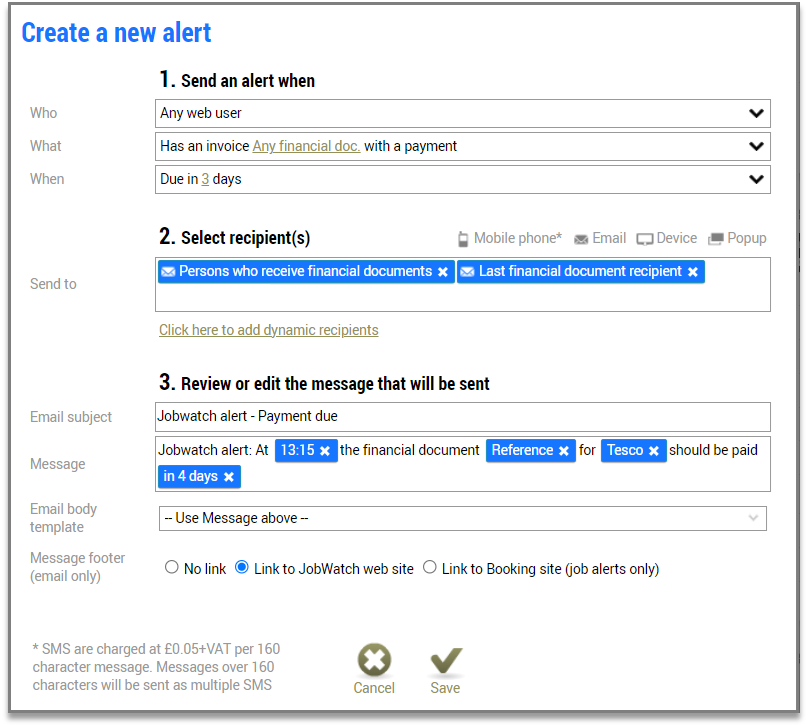The width and height of the screenshot is (808, 727).
Task: Click the red Cancel cross icon
Action: click(x=374, y=660)
